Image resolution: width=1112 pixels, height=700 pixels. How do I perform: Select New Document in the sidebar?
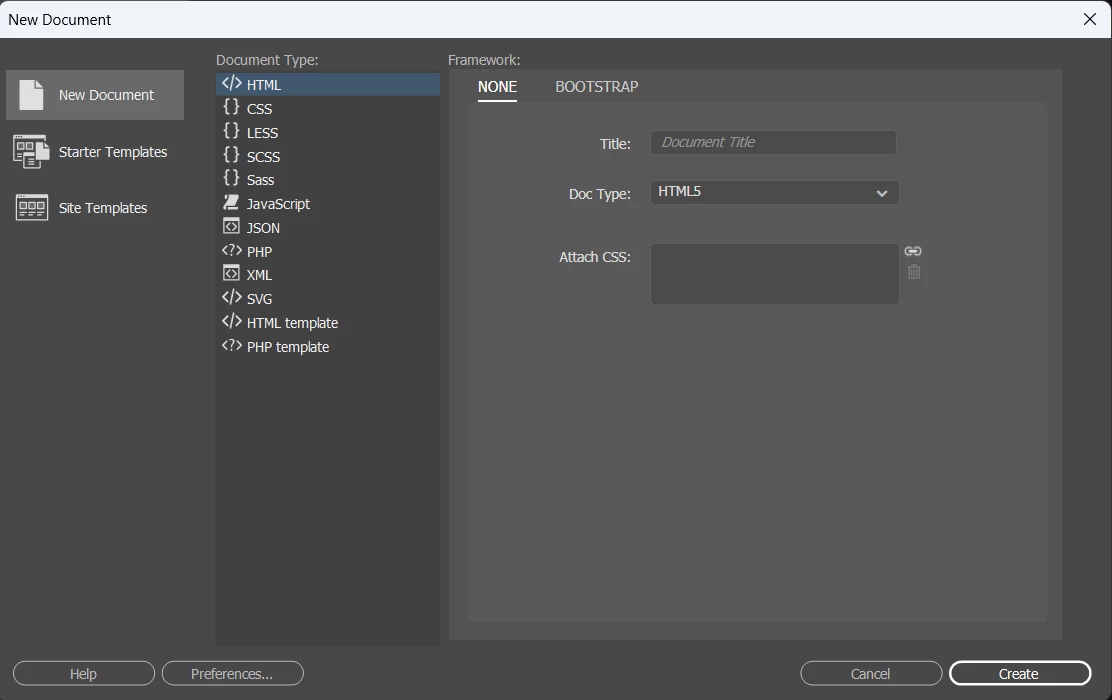95,95
